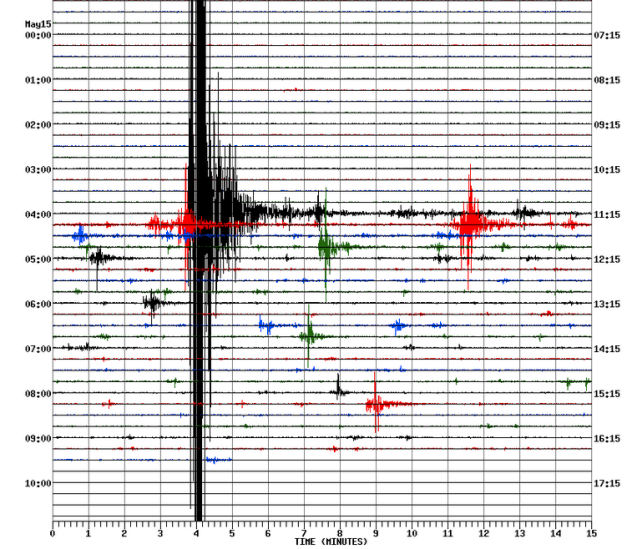The height and width of the screenshot is (549, 632).
Task: Click the 0 minute axis tick label
Action: coord(52,534)
